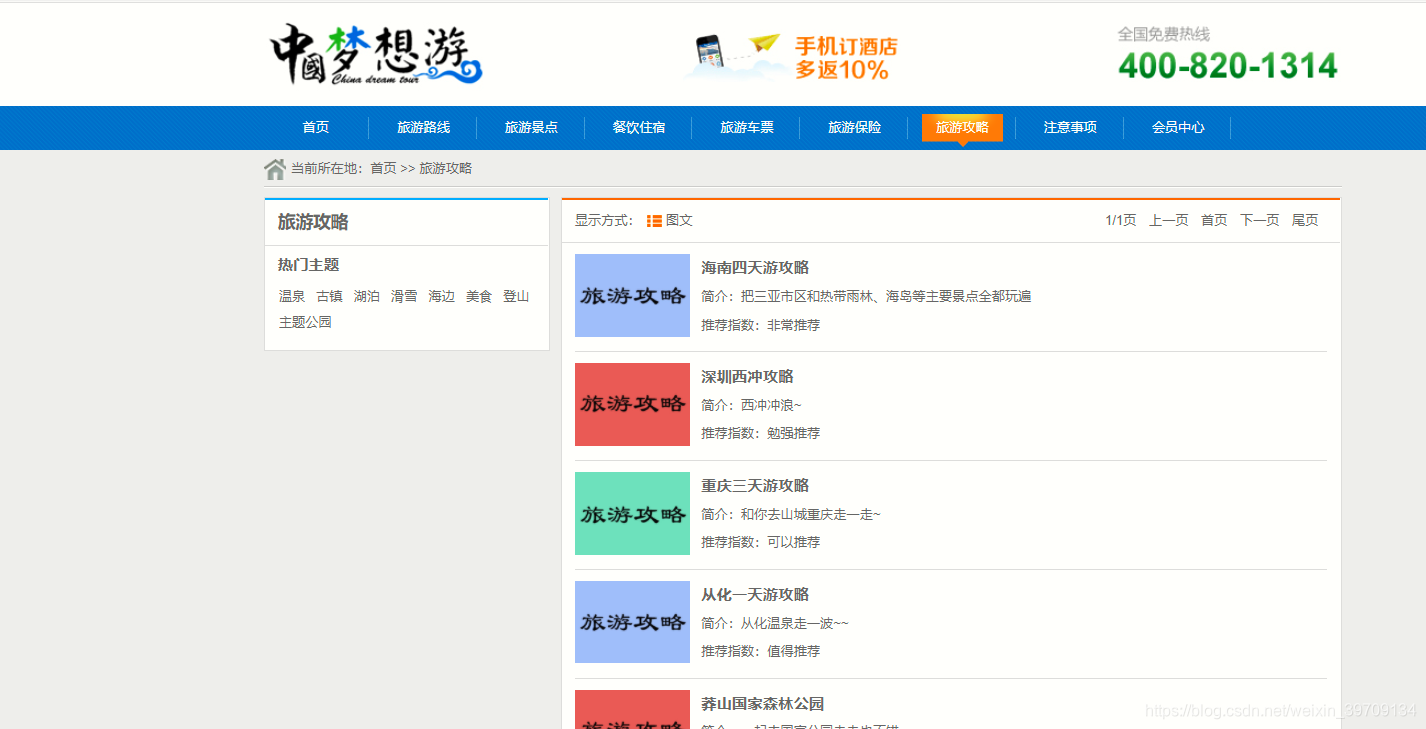Select the 滑雪 hot topic
Viewport: 1426px width, 729px height.
404,297
